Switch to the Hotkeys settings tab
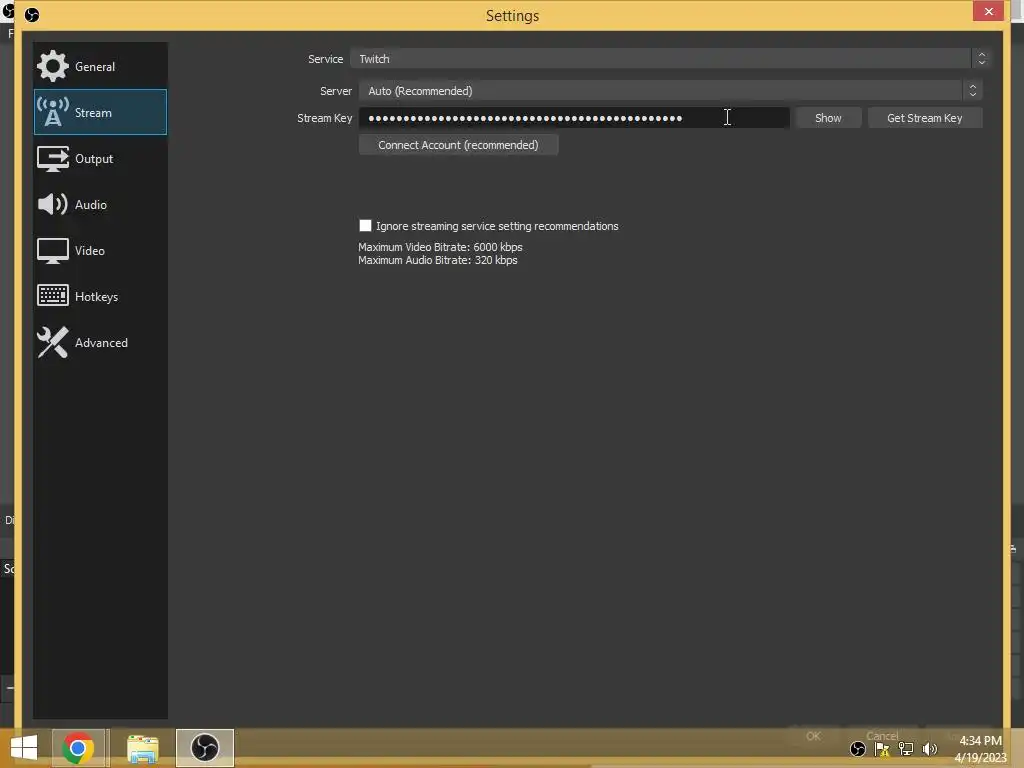This screenshot has height=768, width=1024. click(x=101, y=296)
